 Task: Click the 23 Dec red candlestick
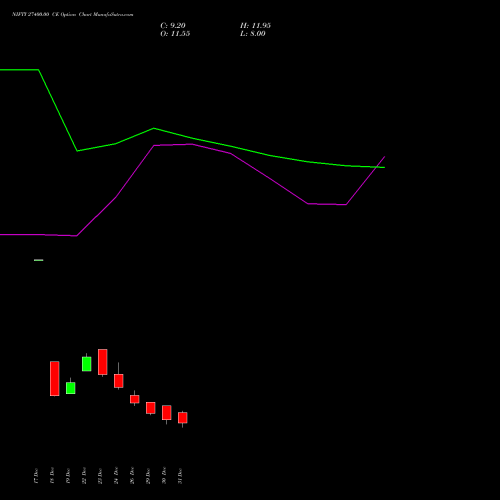click(103, 362)
